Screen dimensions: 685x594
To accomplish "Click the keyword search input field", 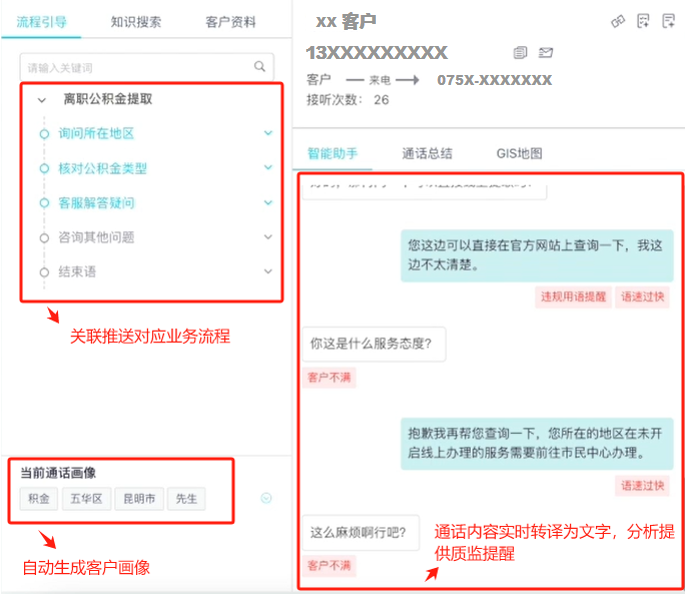I will point(147,67).
